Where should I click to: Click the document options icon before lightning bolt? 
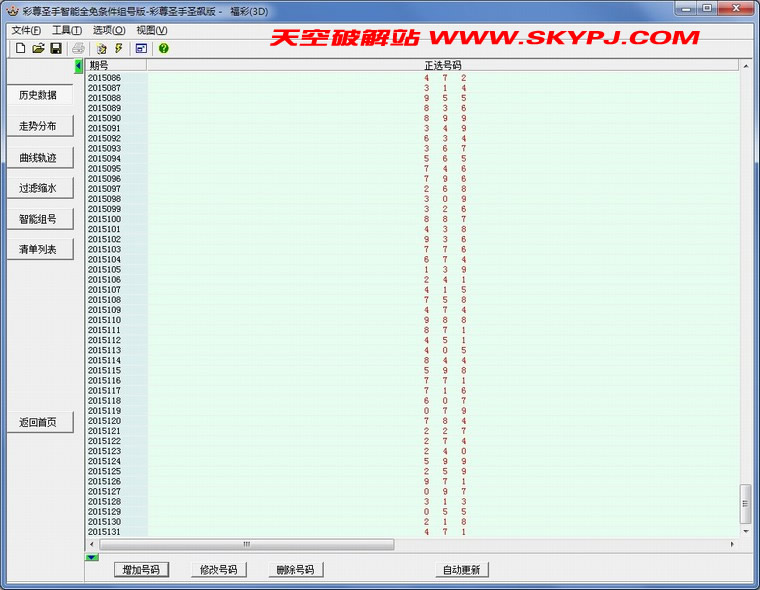[x=102, y=48]
